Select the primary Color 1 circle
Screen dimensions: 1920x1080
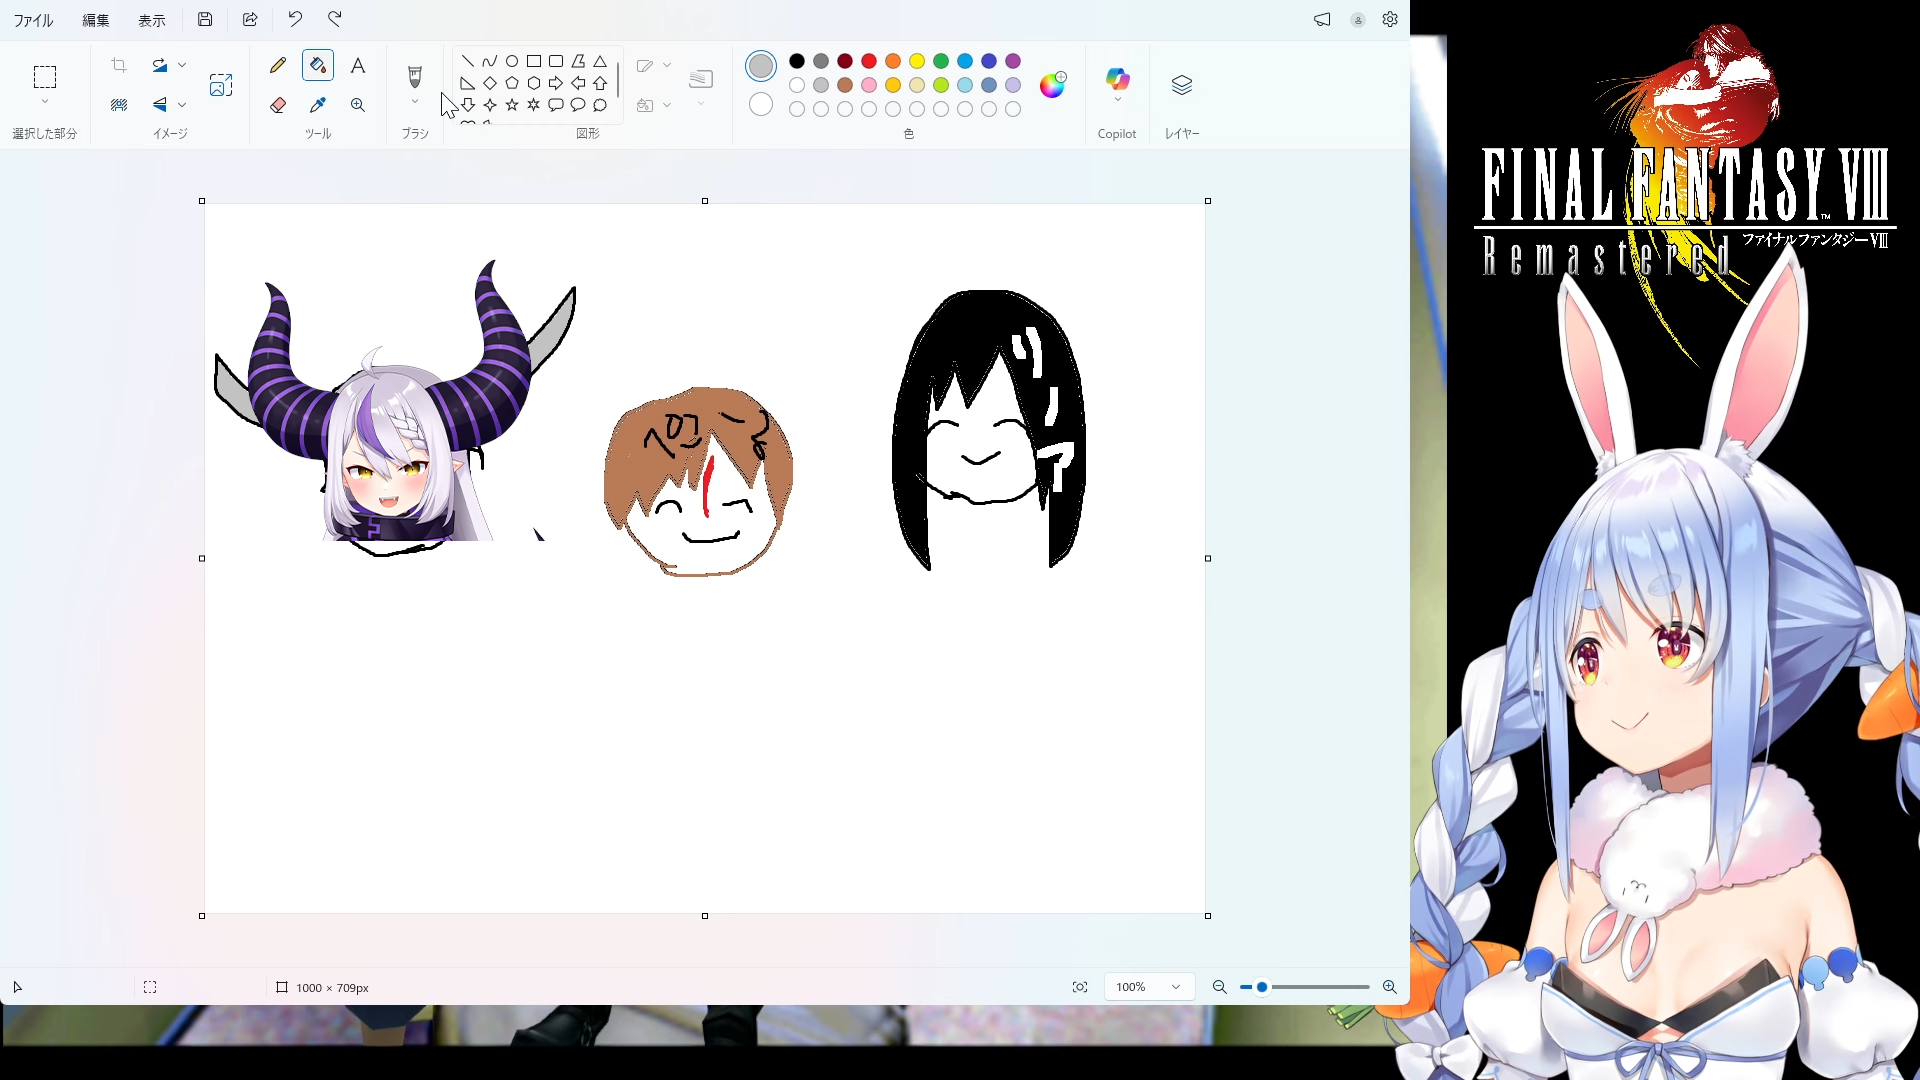coord(761,66)
